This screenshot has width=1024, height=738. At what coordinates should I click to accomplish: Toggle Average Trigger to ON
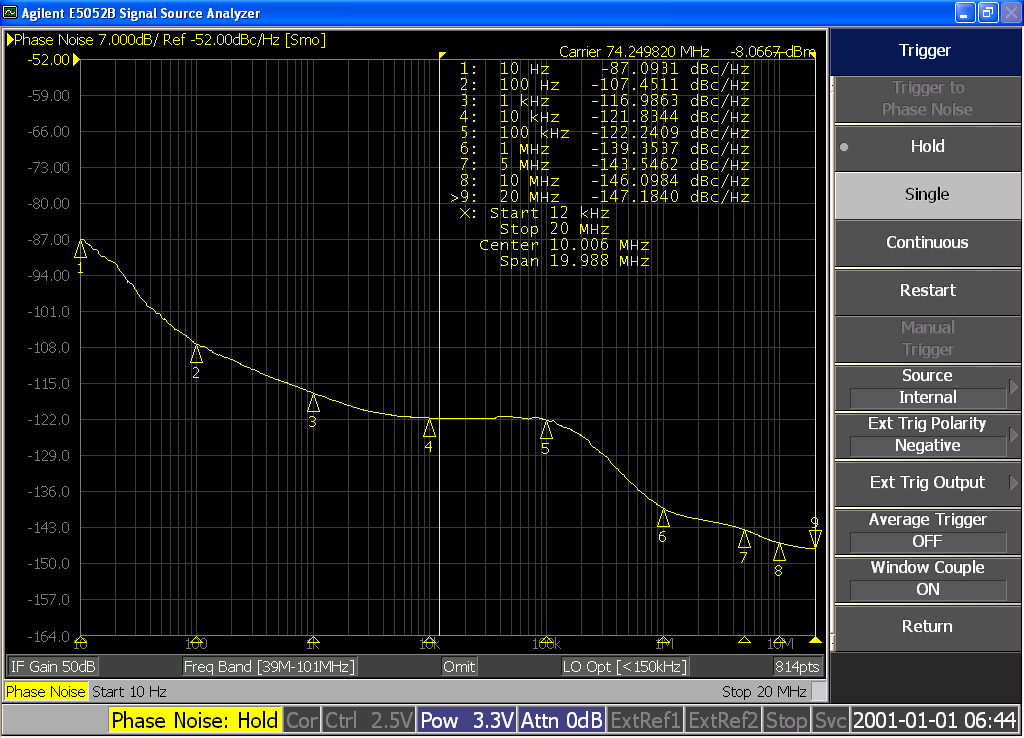(x=926, y=531)
